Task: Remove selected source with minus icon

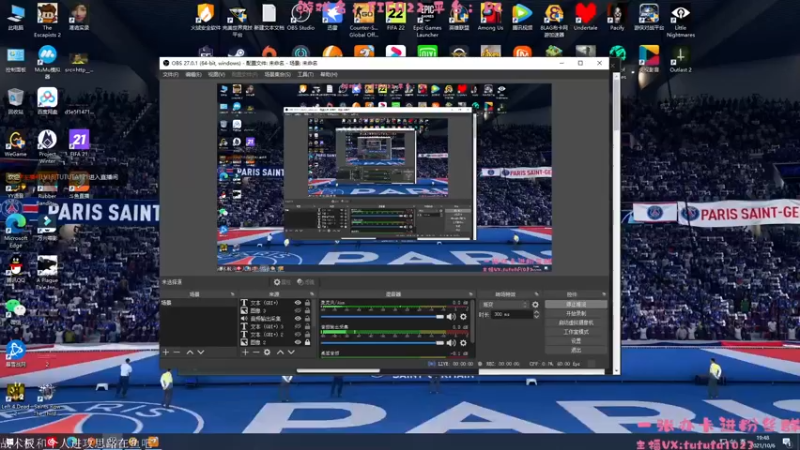Action: 256,352
